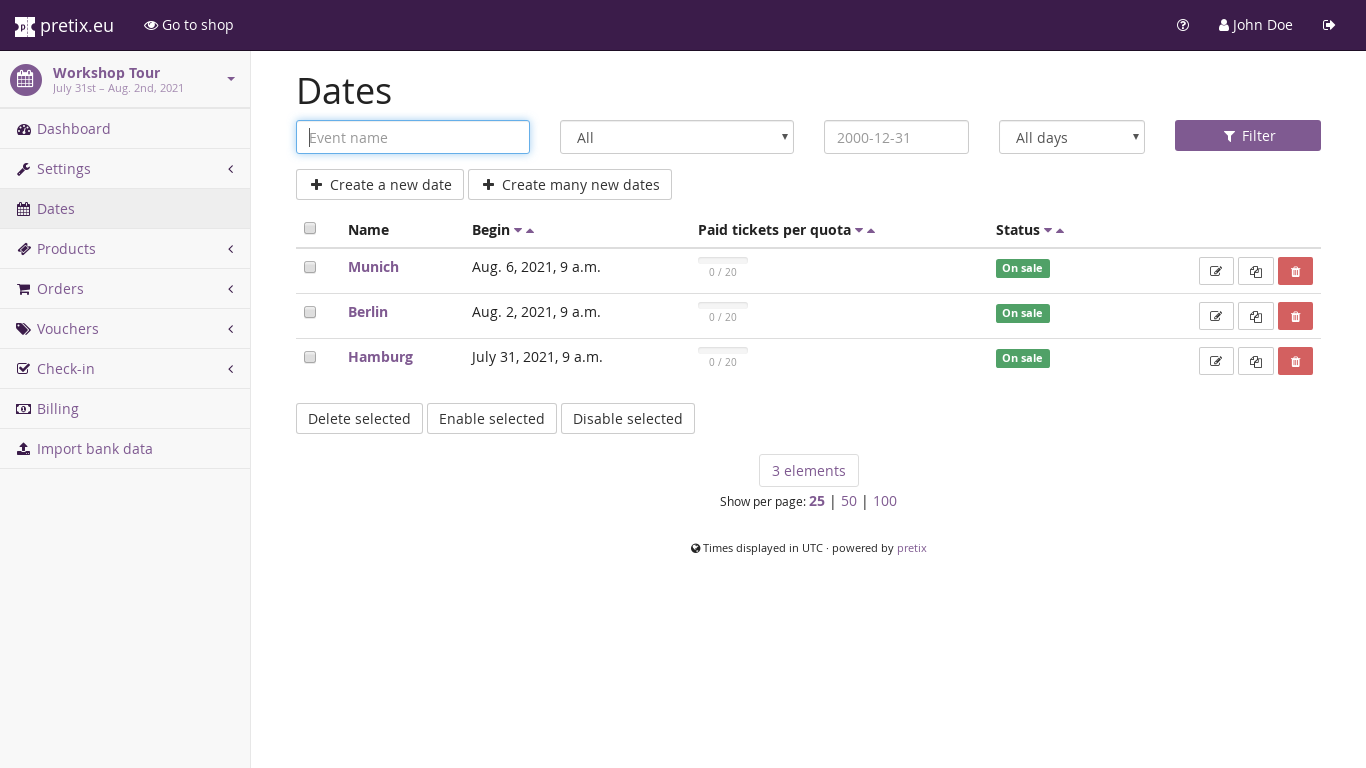1366x768 pixels.
Task: Click the Event name search field
Action: pyautogui.click(x=412, y=138)
